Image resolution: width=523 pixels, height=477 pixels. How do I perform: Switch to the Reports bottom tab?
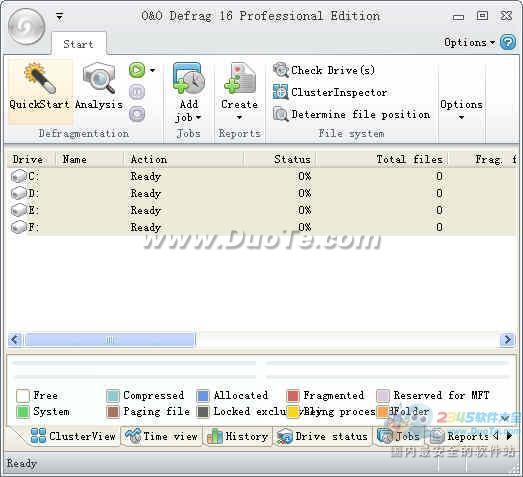(459, 436)
